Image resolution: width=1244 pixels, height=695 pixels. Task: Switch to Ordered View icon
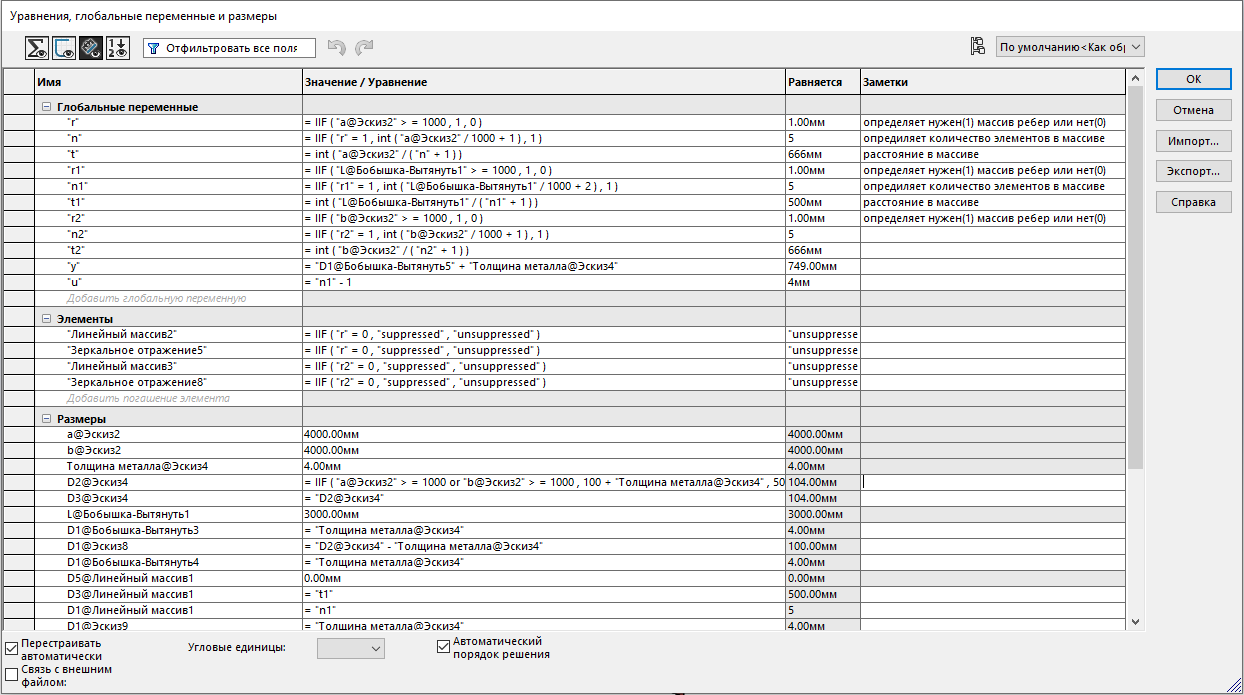[x=118, y=47]
